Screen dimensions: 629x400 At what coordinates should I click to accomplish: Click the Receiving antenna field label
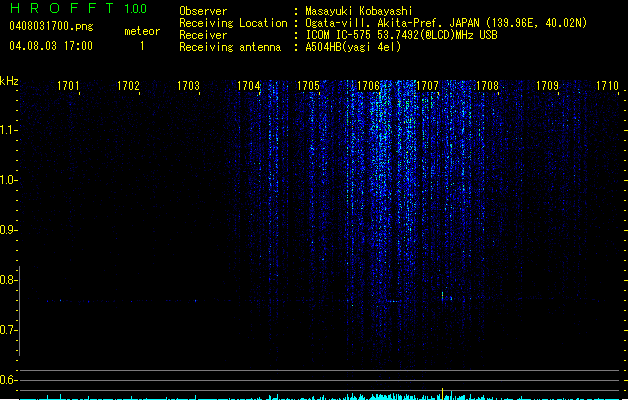[x=230, y=47]
